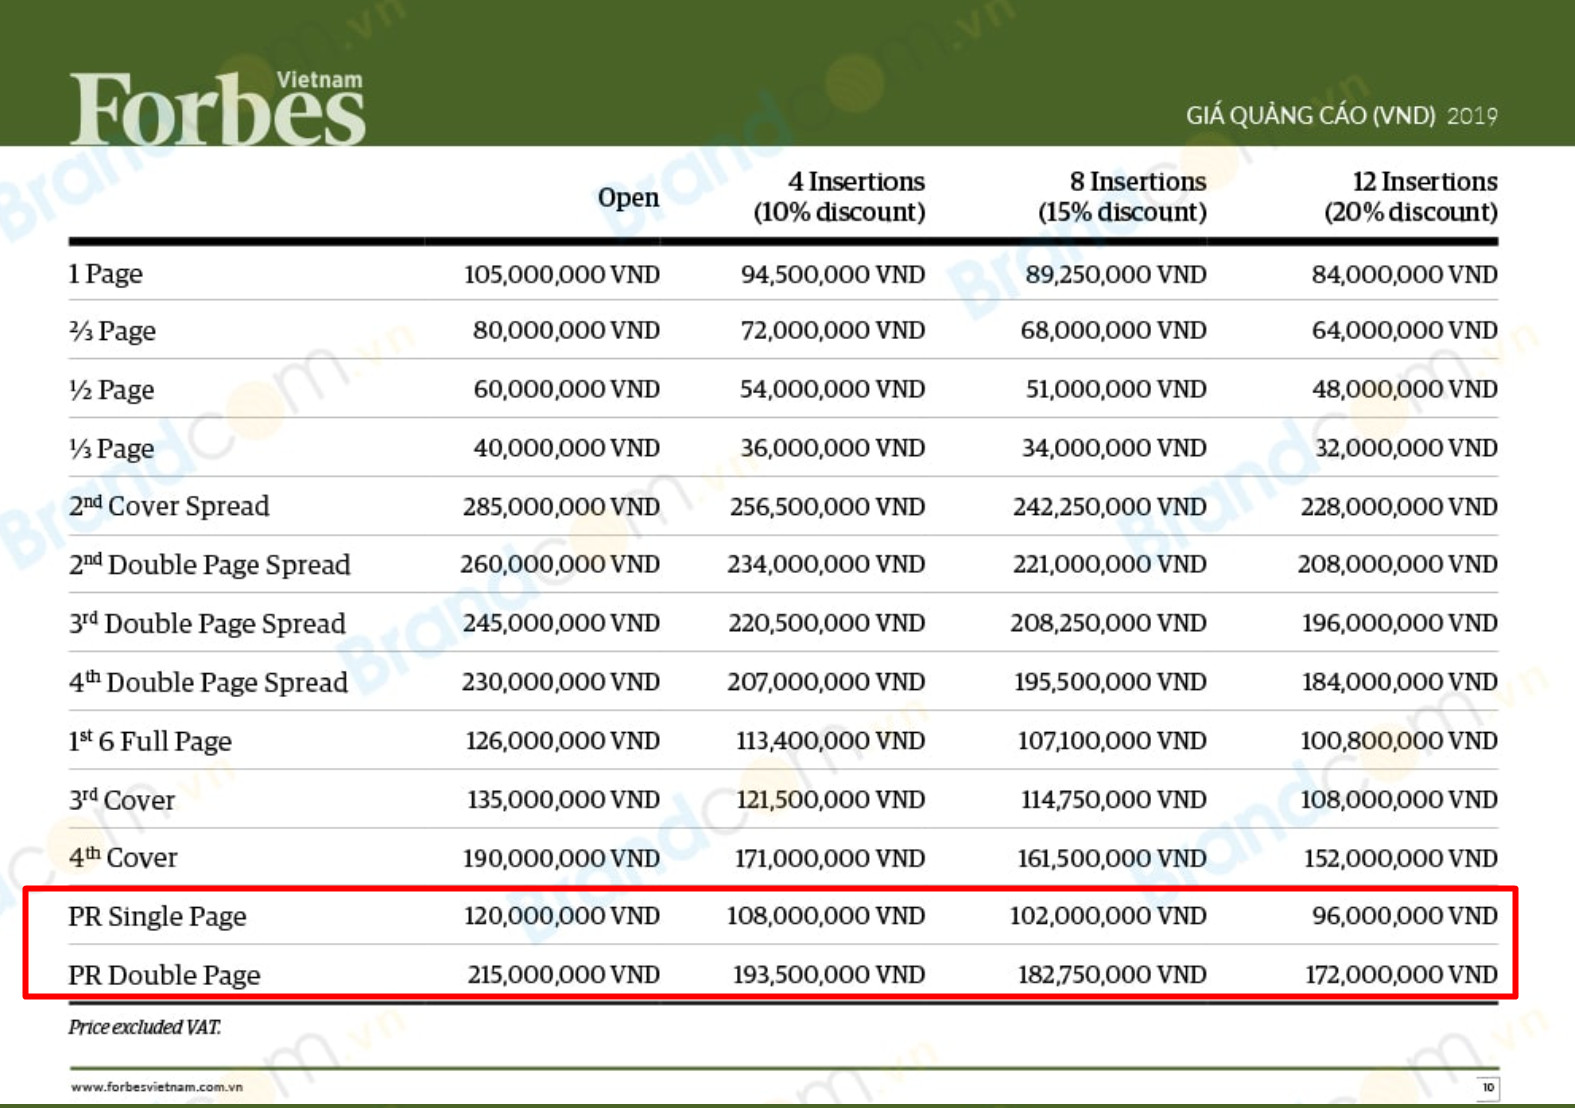Click the 114,750,000 VND cell
1575x1108 pixels.
click(1114, 800)
